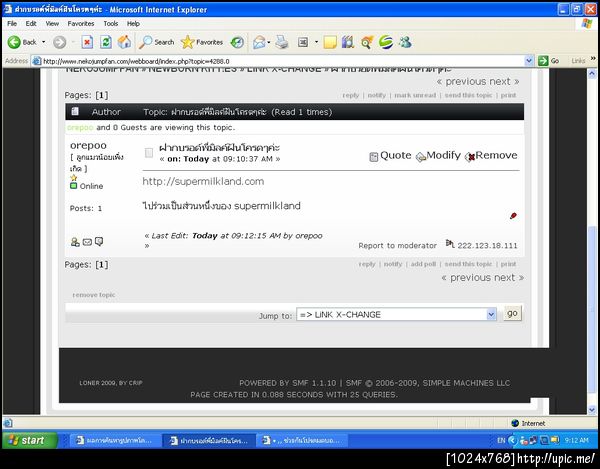Click the IP address logged icon
This screenshot has width=600, height=469.
pyautogui.click(x=450, y=244)
